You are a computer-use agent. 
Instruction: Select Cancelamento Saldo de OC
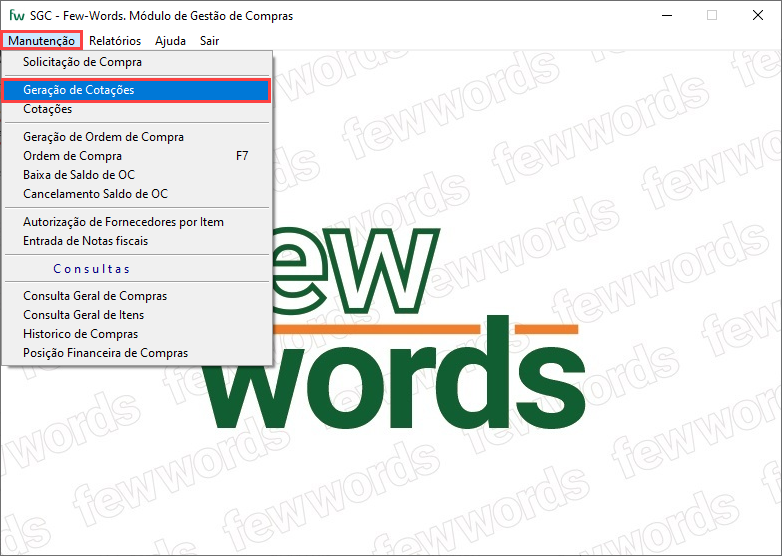pyautogui.click(x=137, y=193)
